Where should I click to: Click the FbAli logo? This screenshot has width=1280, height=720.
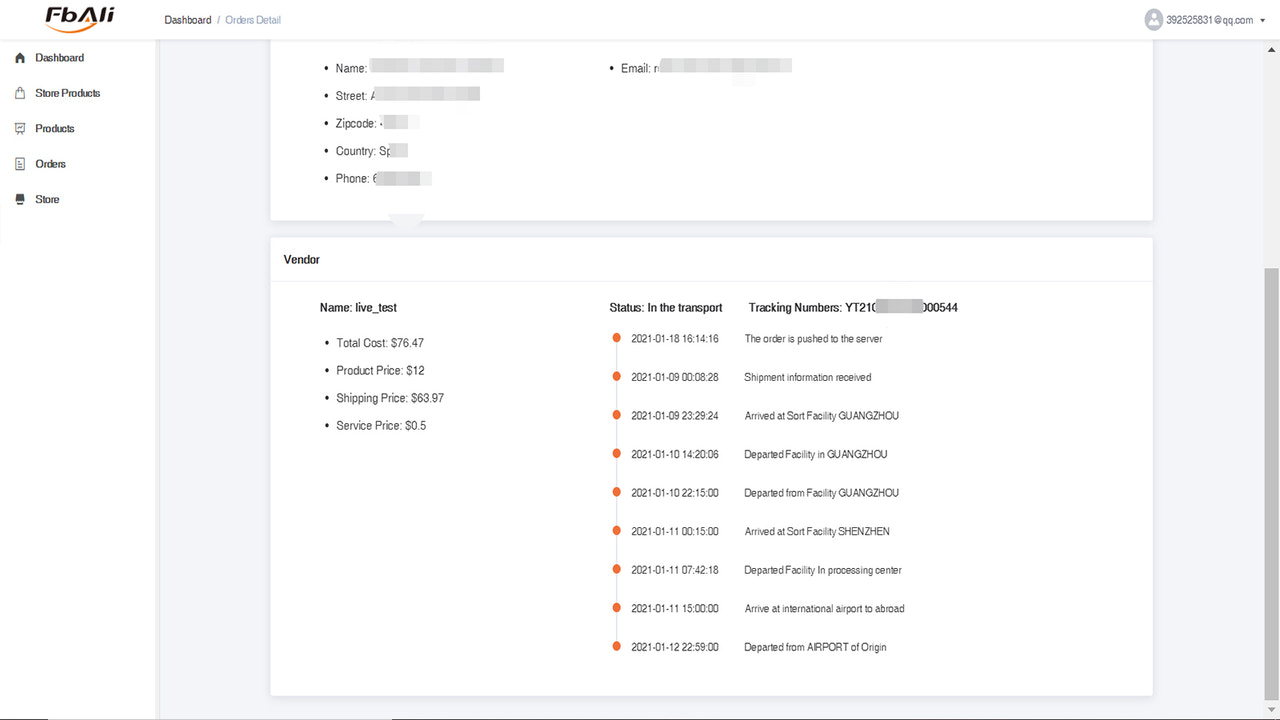(x=78, y=19)
